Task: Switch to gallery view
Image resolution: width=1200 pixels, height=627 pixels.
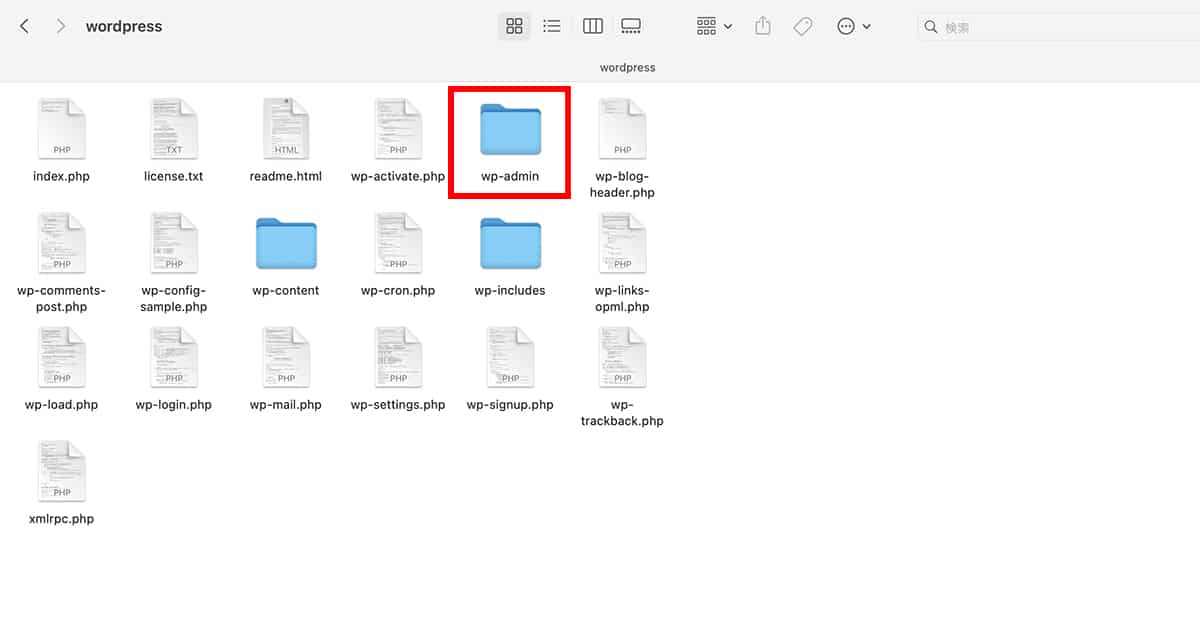Action: pos(631,27)
